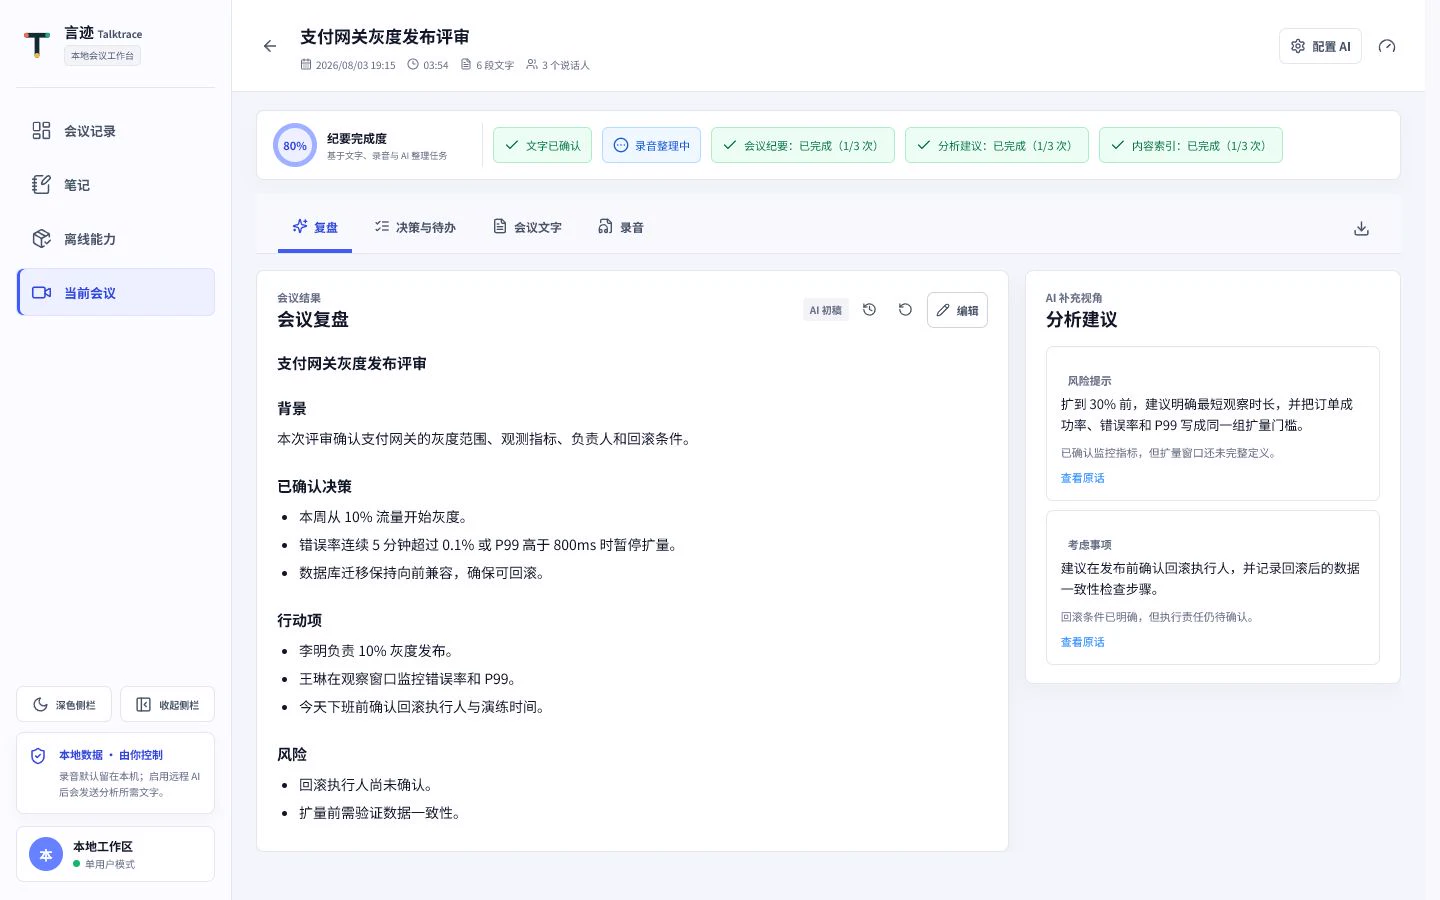Click the 分析建议：已完成 status chip
This screenshot has height=900, width=1440.
pos(996,146)
